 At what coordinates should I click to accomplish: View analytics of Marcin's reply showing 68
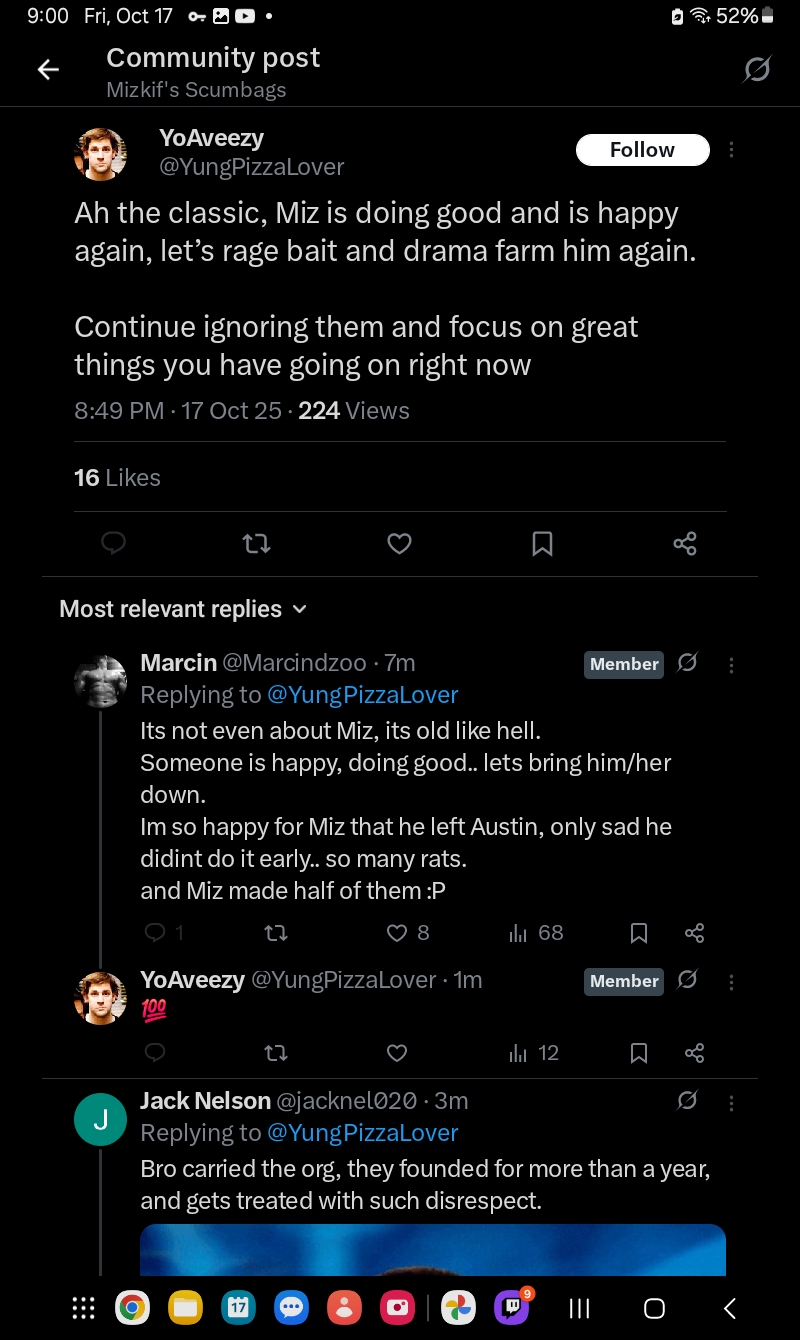(538, 933)
